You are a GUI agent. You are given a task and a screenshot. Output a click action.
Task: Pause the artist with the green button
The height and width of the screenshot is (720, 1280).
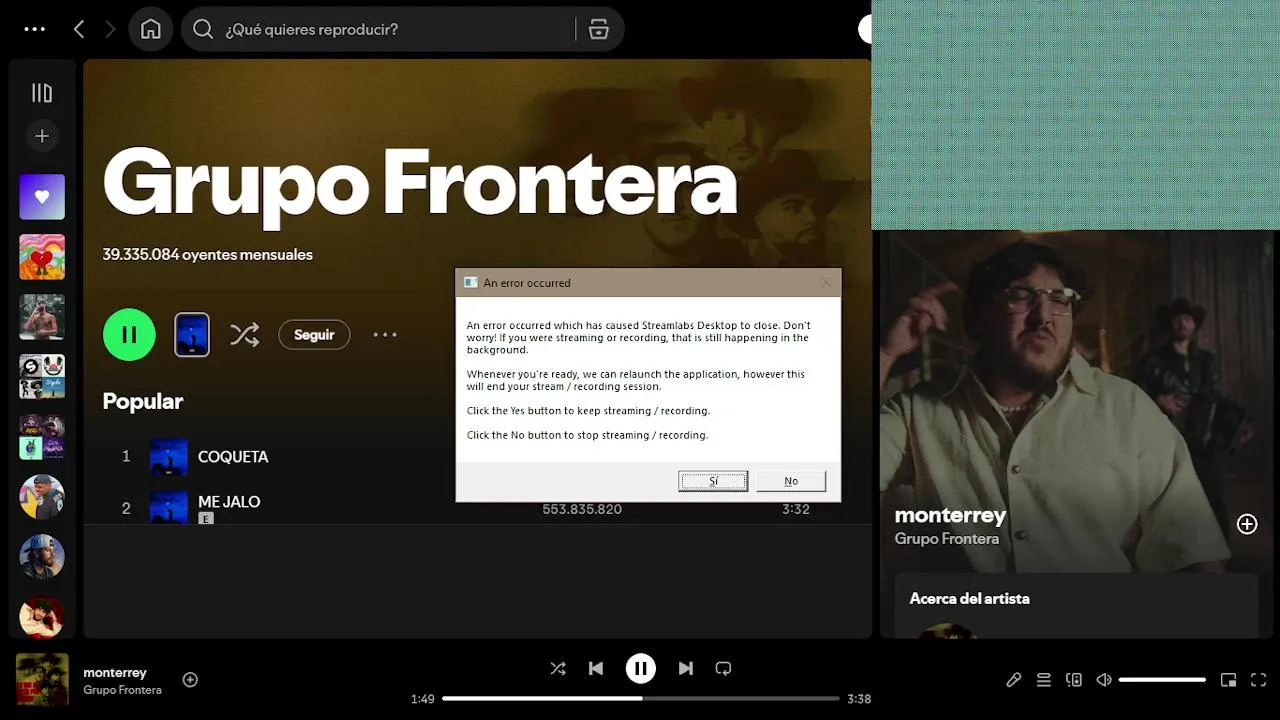coord(129,335)
